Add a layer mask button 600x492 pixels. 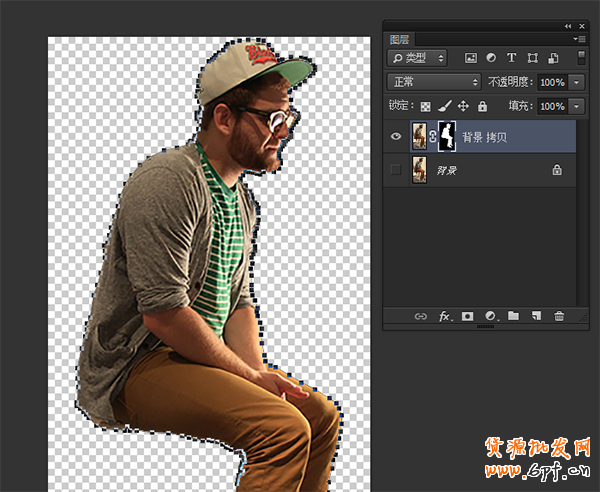coord(467,316)
